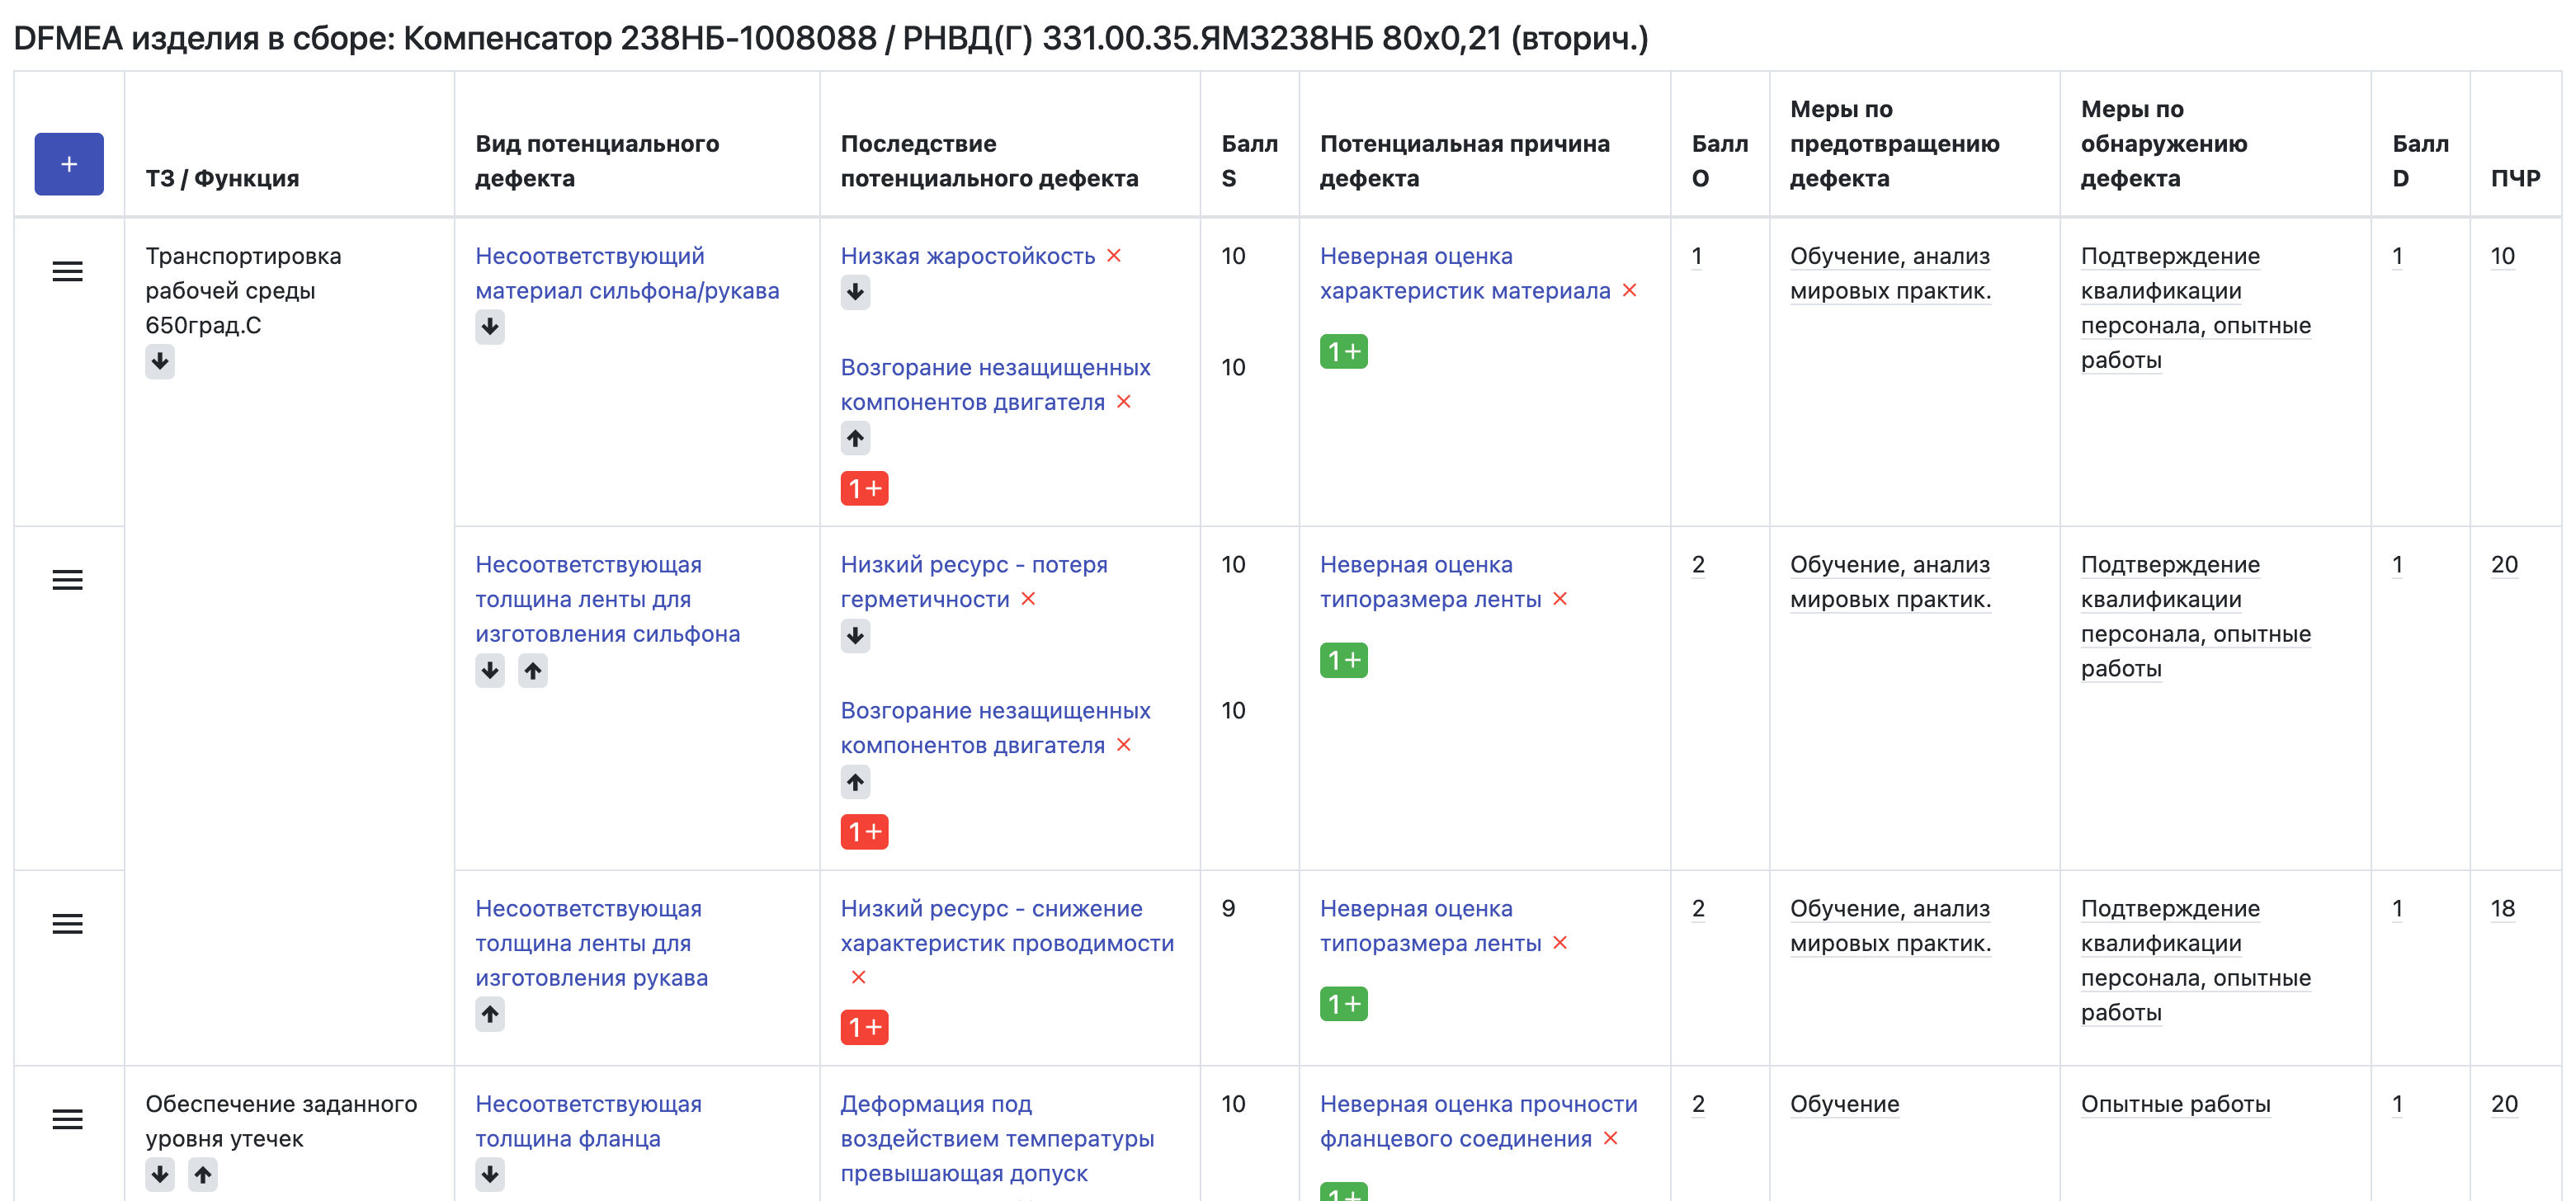Move down 'Низкий ресурс - потеря герметичности' consequence
Viewport: 2576px width, 1201px height.
coord(855,635)
